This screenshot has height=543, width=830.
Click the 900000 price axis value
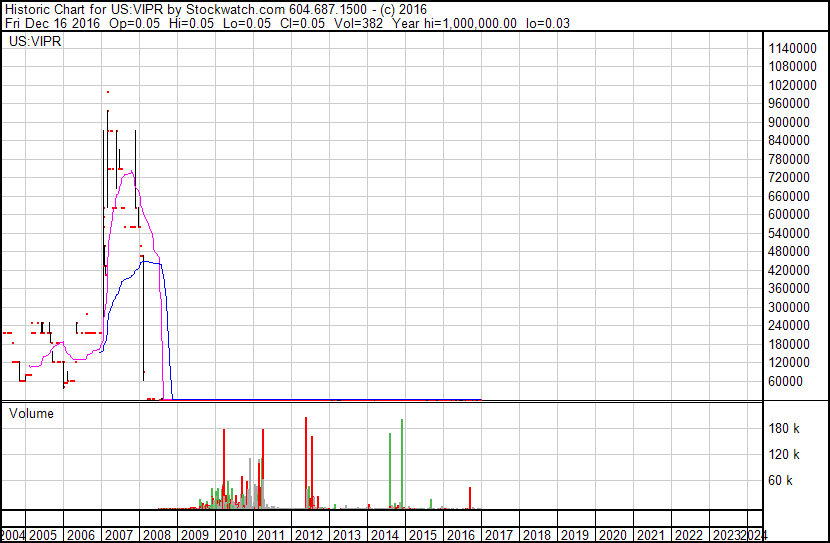[x=789, y=122]
